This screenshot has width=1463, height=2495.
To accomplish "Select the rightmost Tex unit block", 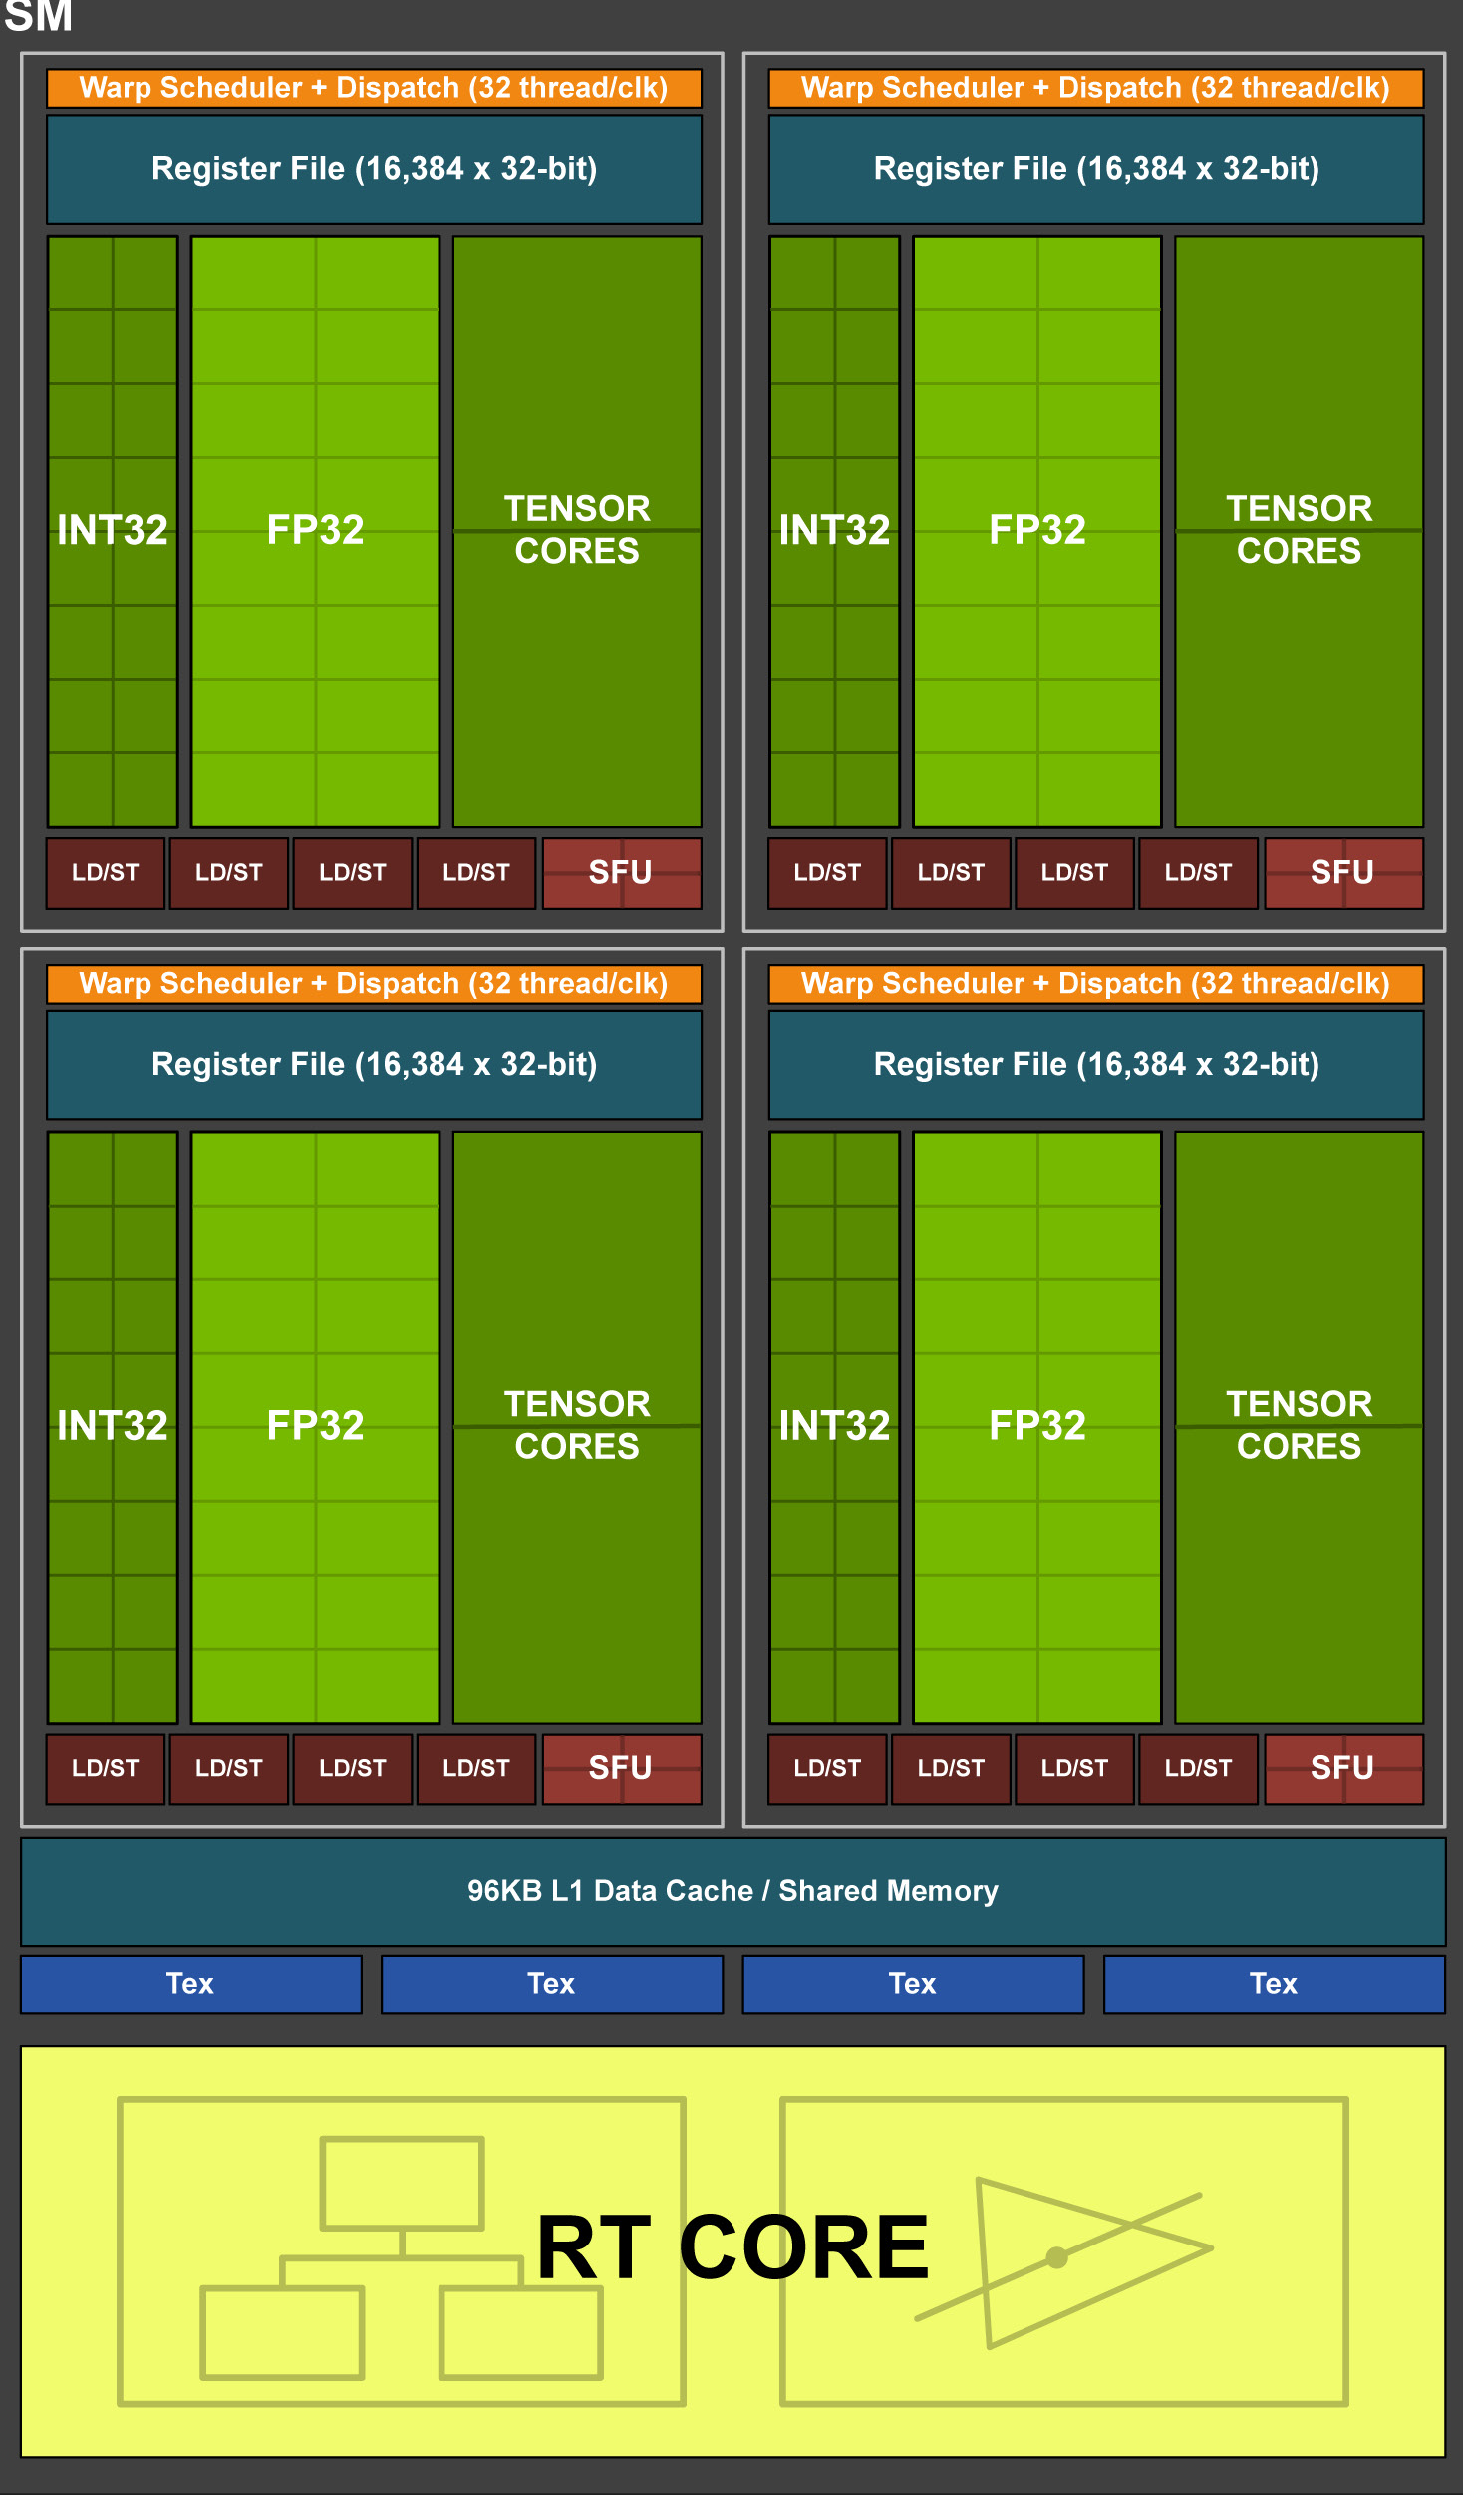I will pos(1273,1984).
